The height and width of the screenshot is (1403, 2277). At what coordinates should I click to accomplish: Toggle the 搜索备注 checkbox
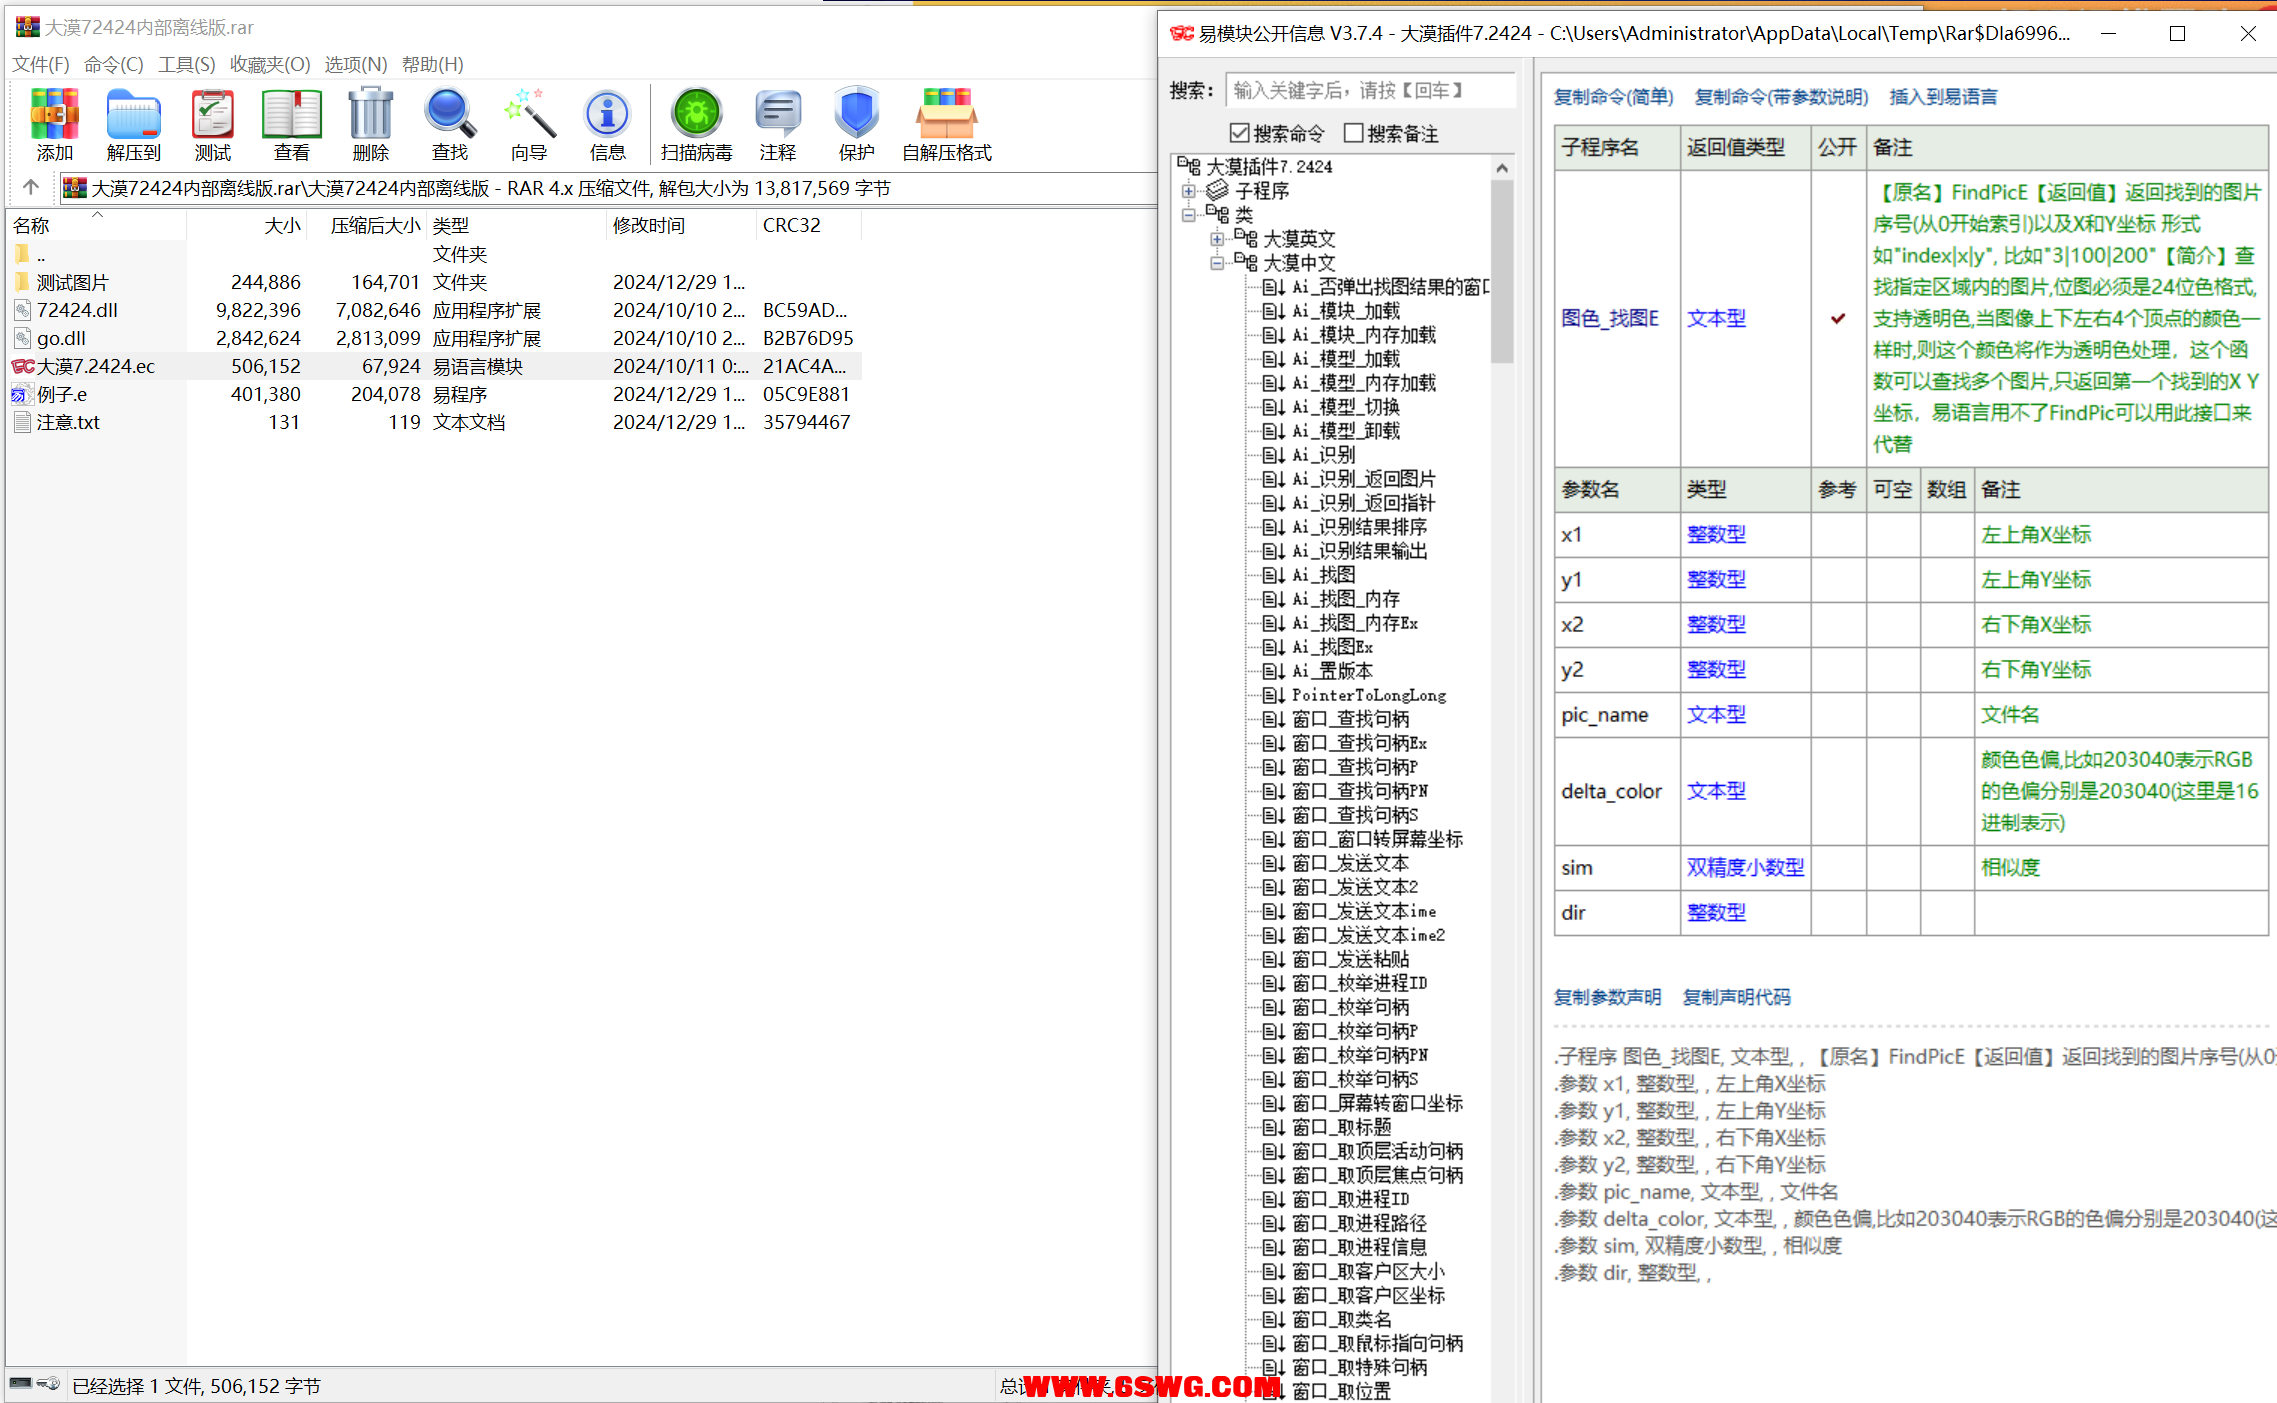1354,133
